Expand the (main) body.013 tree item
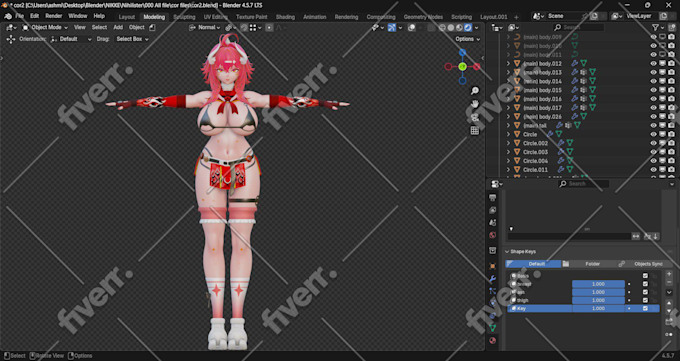Screen dimensions: 680x361 509,72
